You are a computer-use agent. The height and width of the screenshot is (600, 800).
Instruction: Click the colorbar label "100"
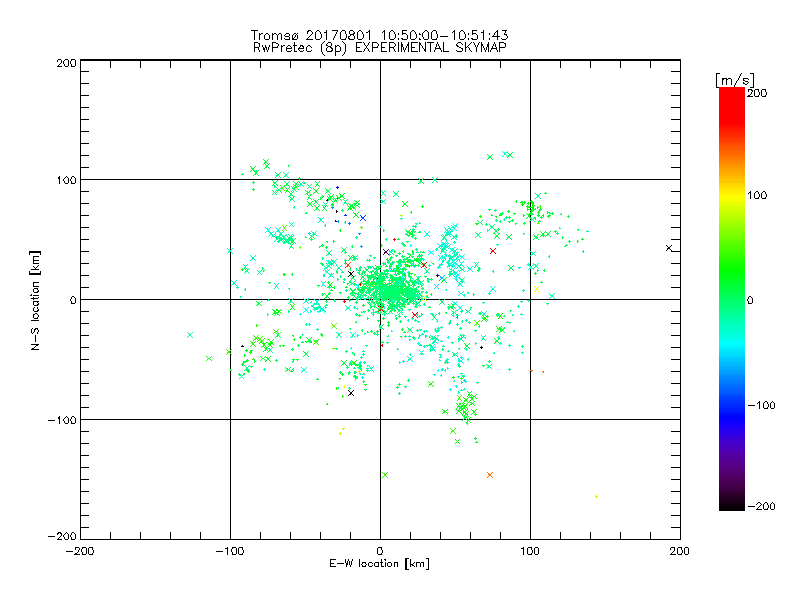coord(757,195)
